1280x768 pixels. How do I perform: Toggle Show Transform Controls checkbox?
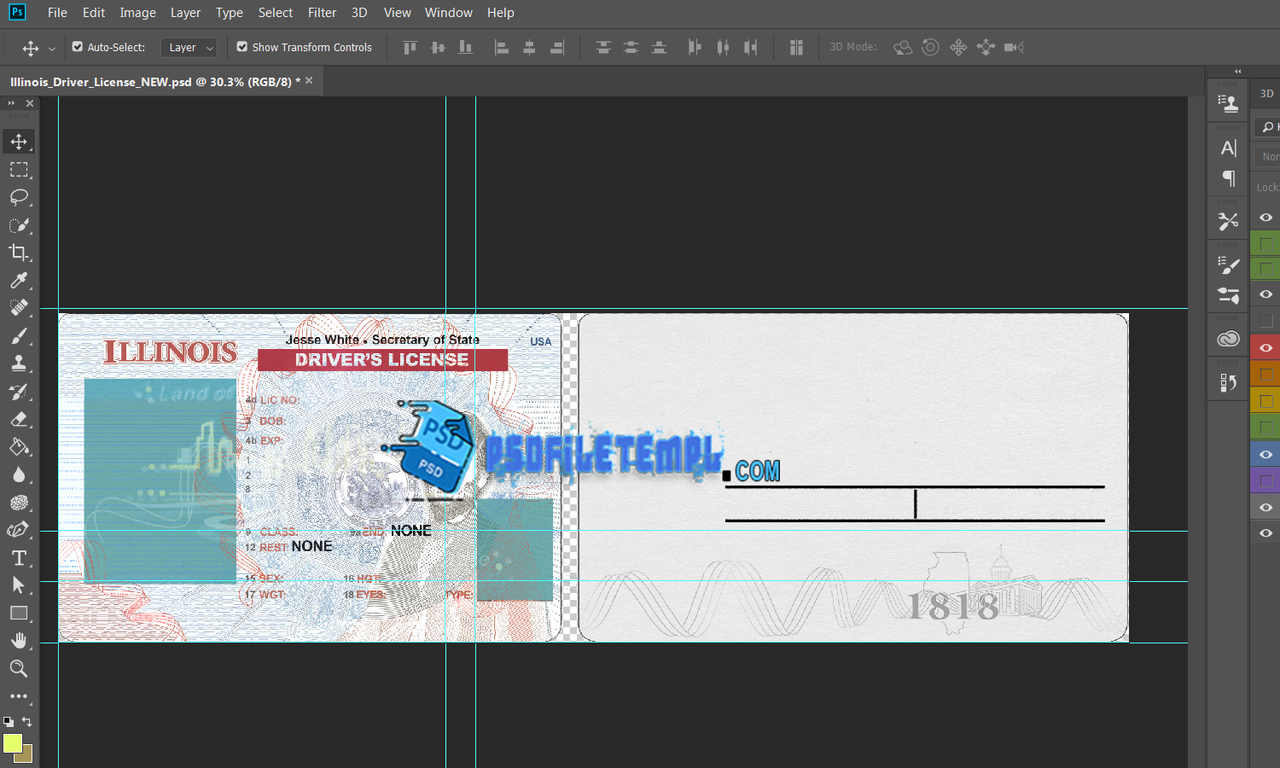[242, 47]
